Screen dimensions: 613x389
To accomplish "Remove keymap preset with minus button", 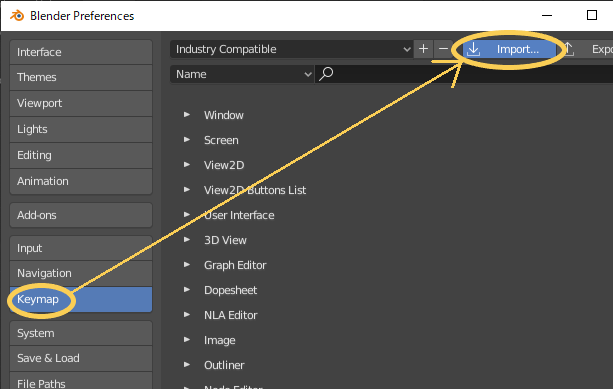I will (x=443, y=49).
